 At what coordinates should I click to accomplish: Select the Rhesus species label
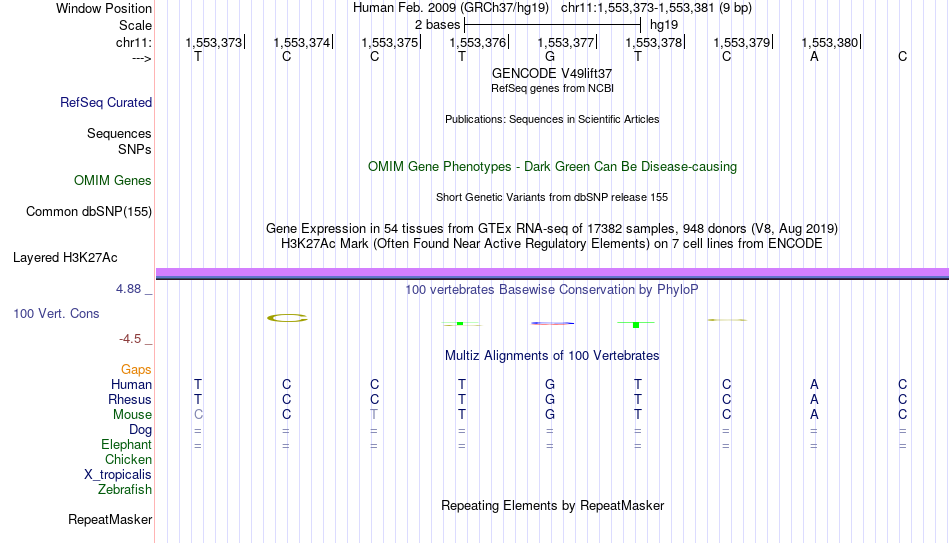click(x=130, y=399)
